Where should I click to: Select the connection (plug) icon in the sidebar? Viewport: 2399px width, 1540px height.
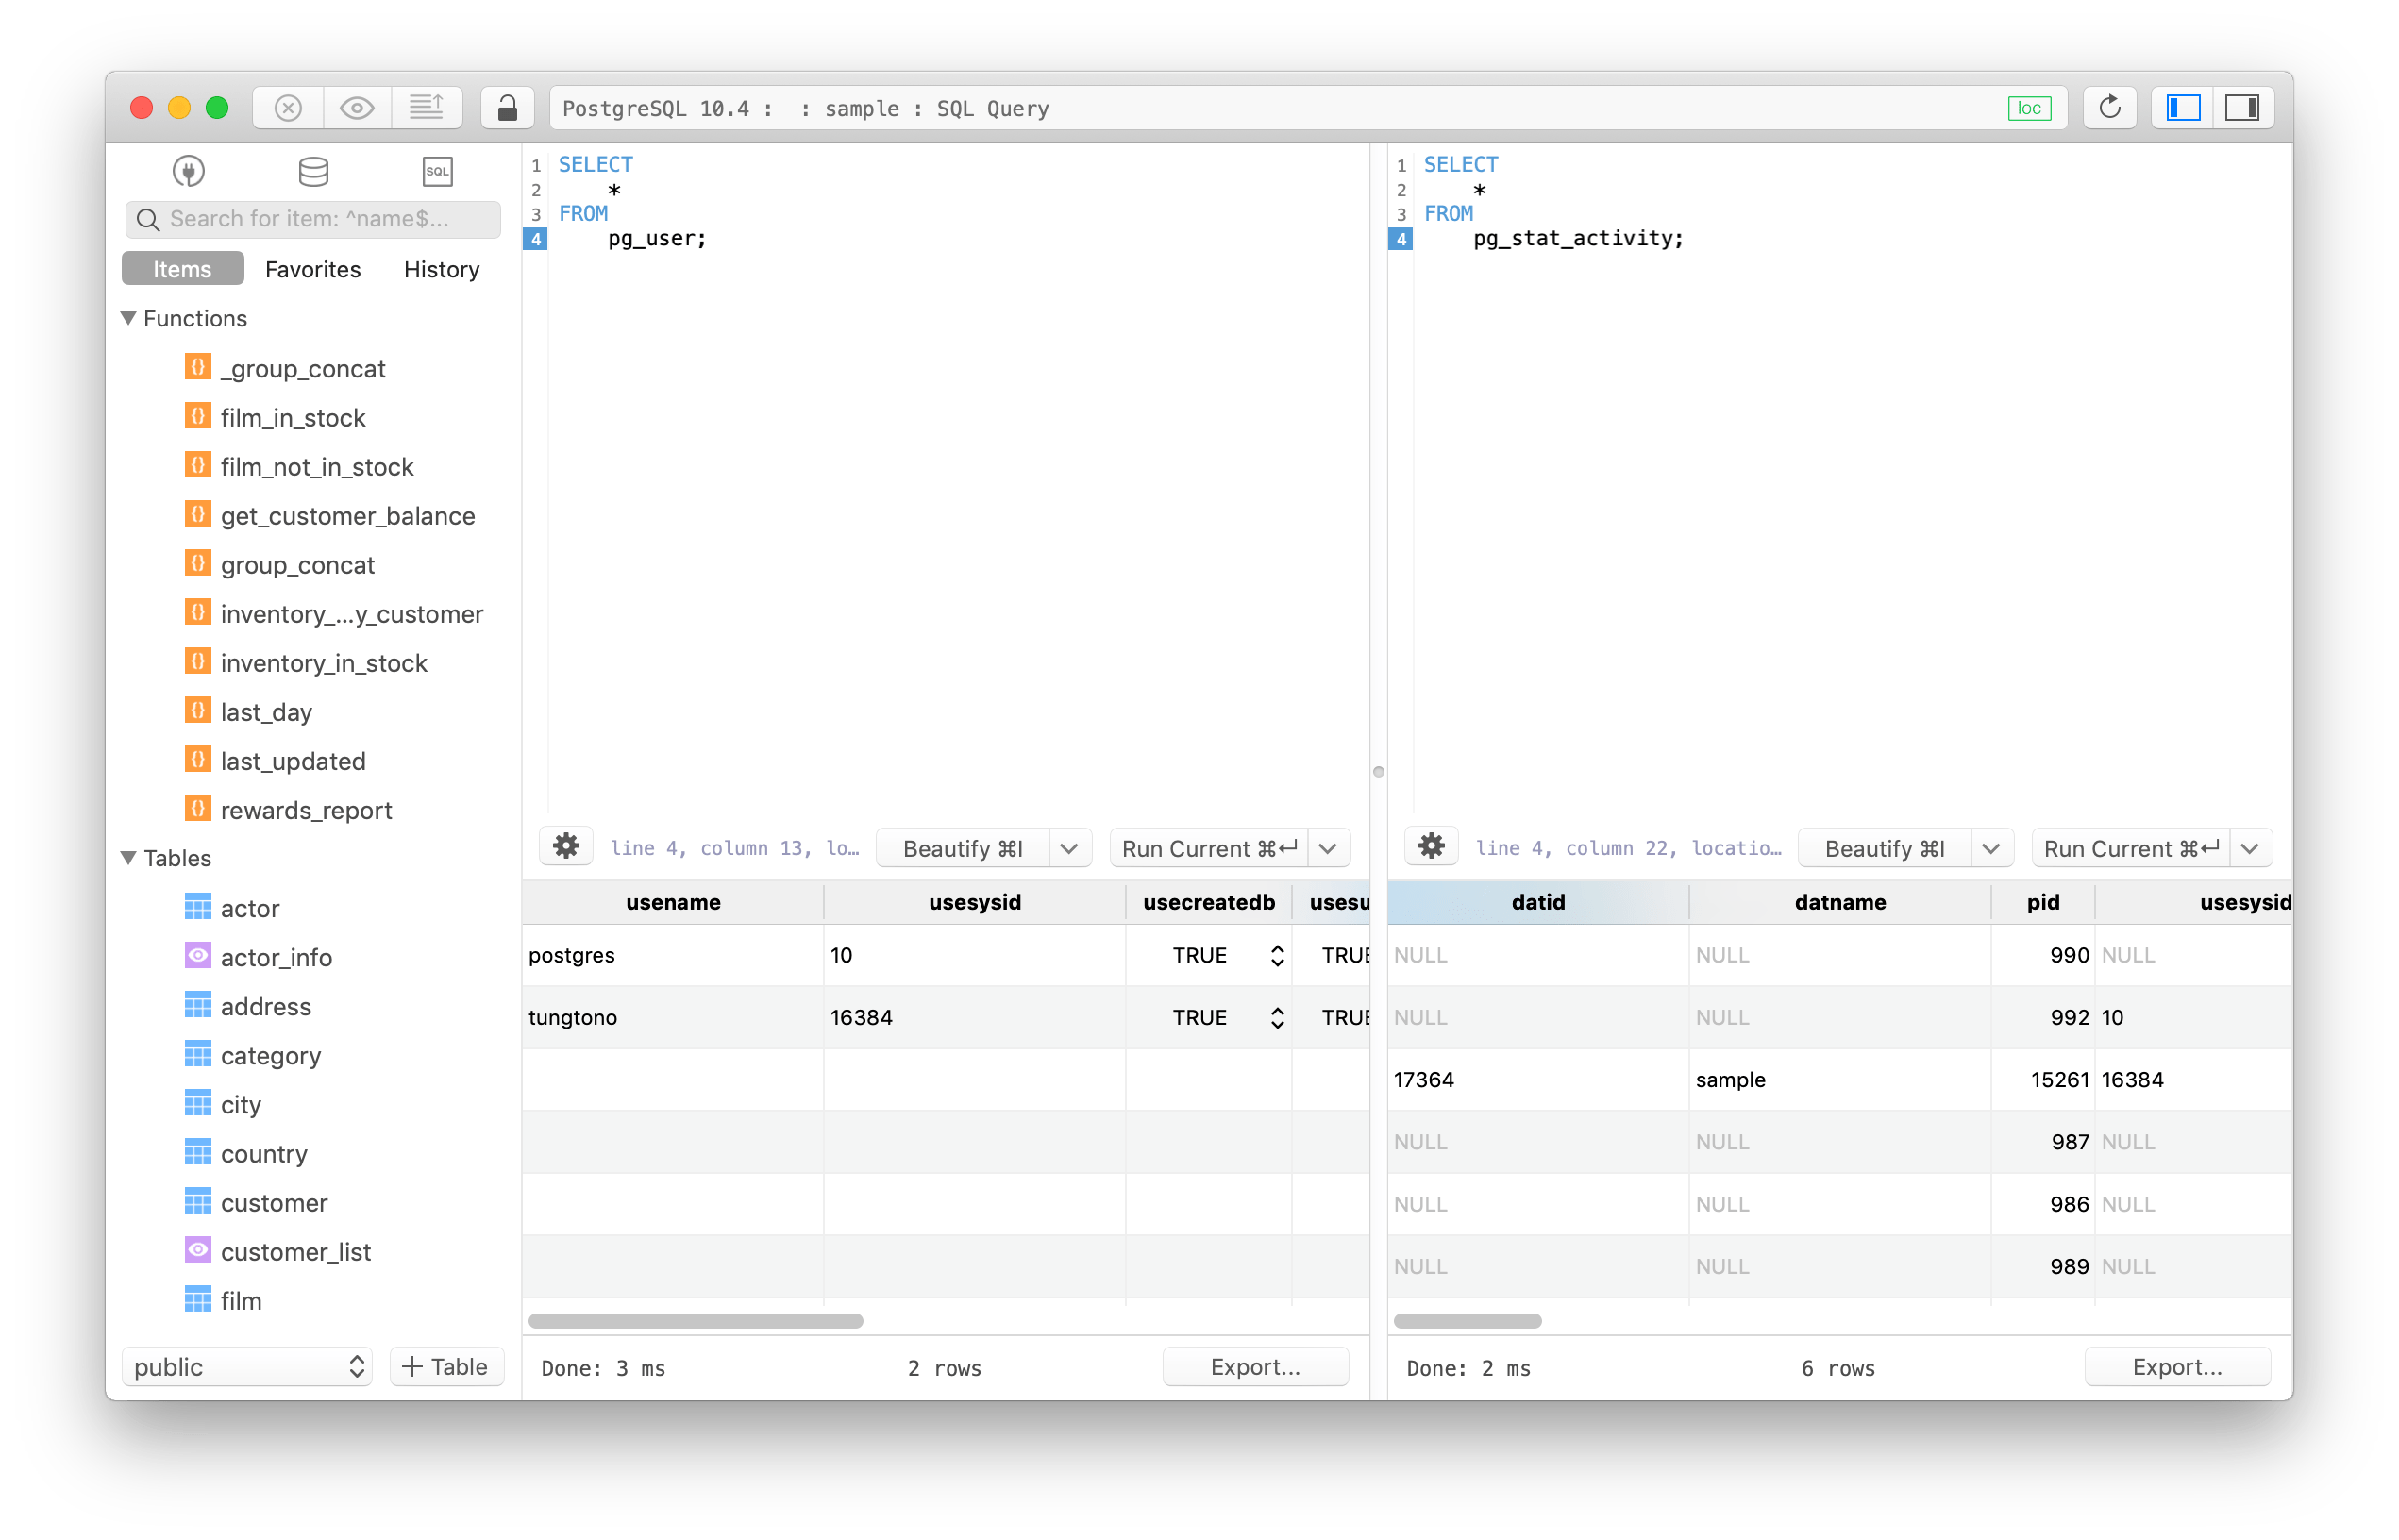[x=187, y=171]
